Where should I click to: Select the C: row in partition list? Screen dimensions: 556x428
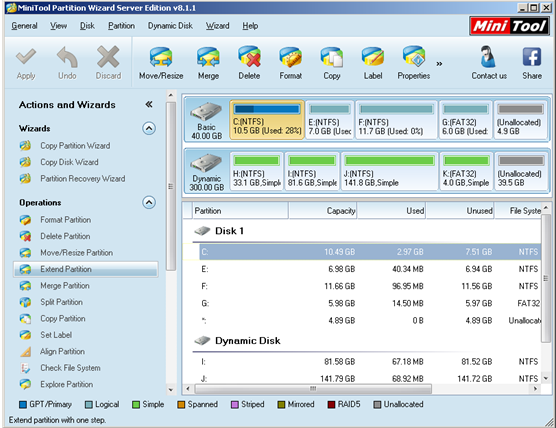[370, 252]
